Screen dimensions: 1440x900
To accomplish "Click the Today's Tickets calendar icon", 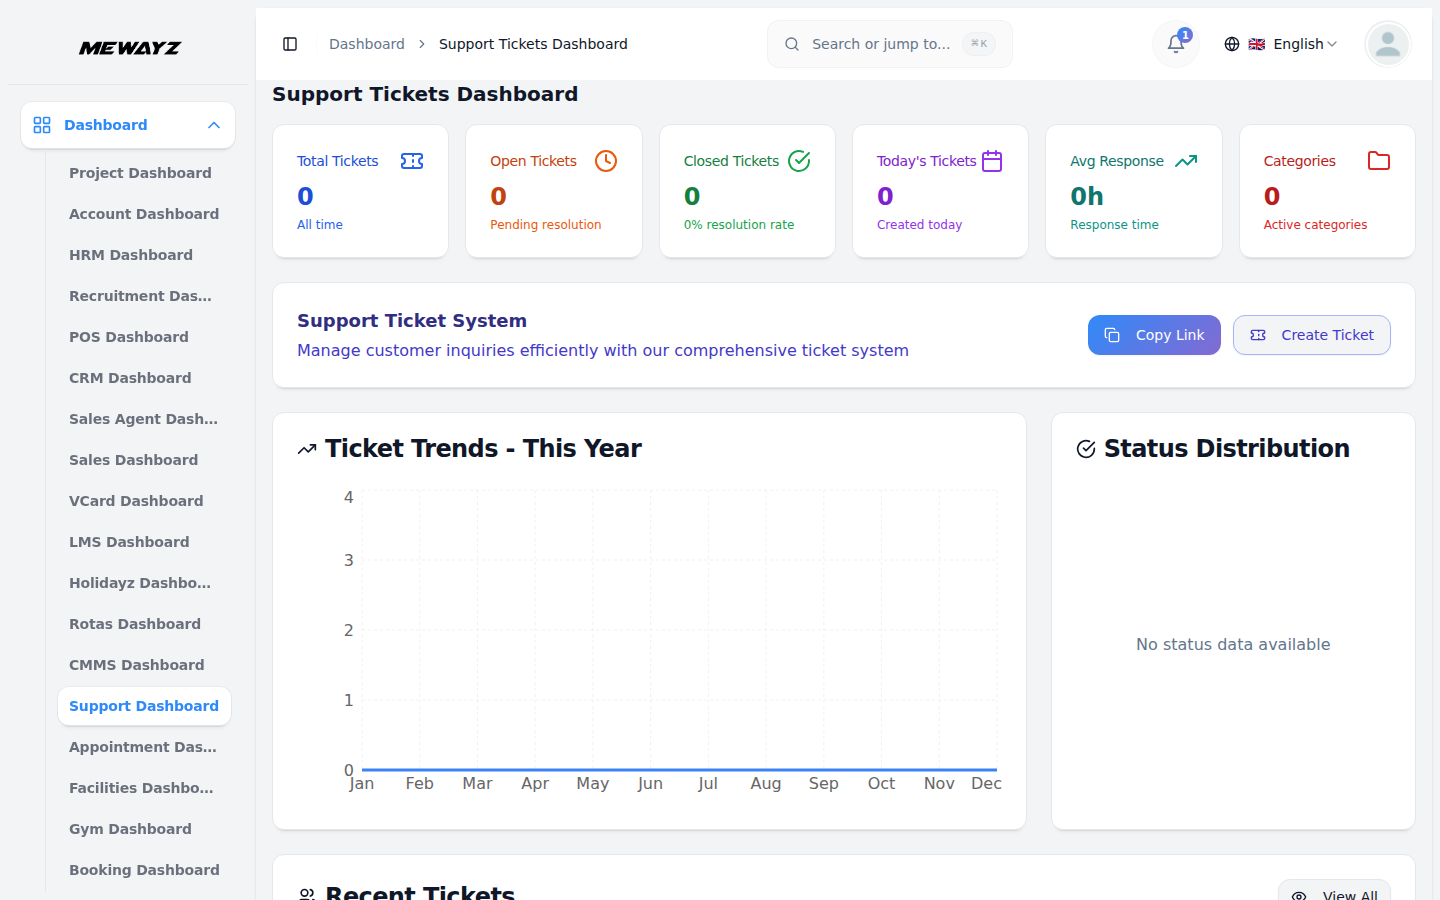I will pyautogui.click(x=991, y=160).
